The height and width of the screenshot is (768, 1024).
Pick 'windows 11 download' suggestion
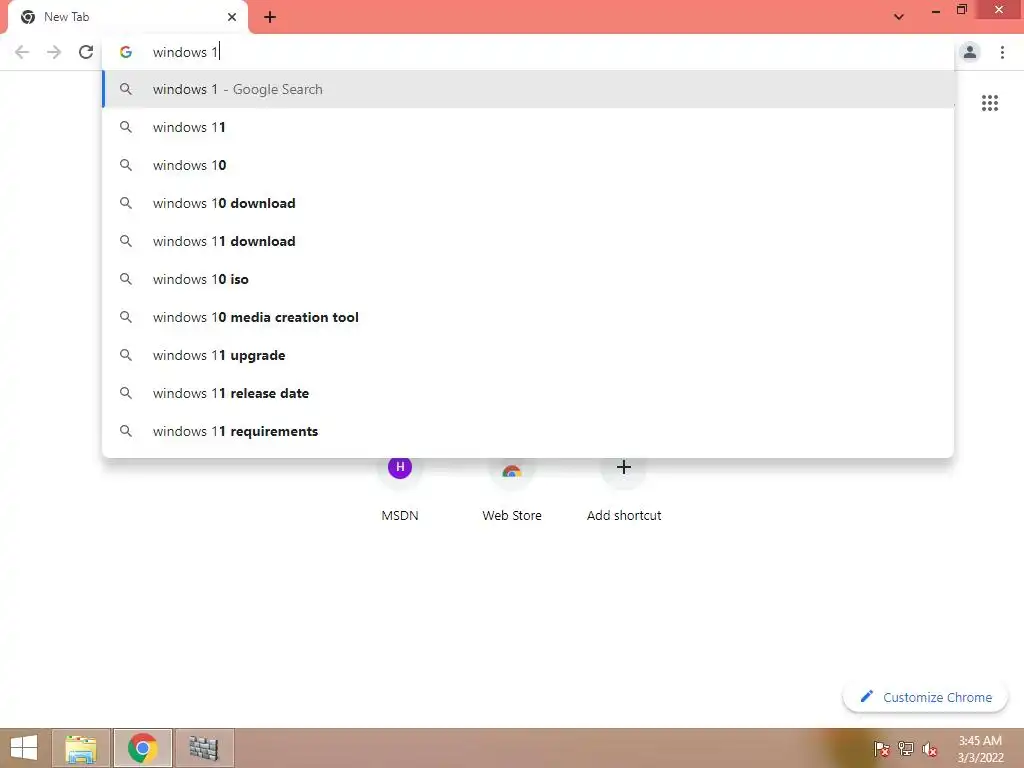528,241
